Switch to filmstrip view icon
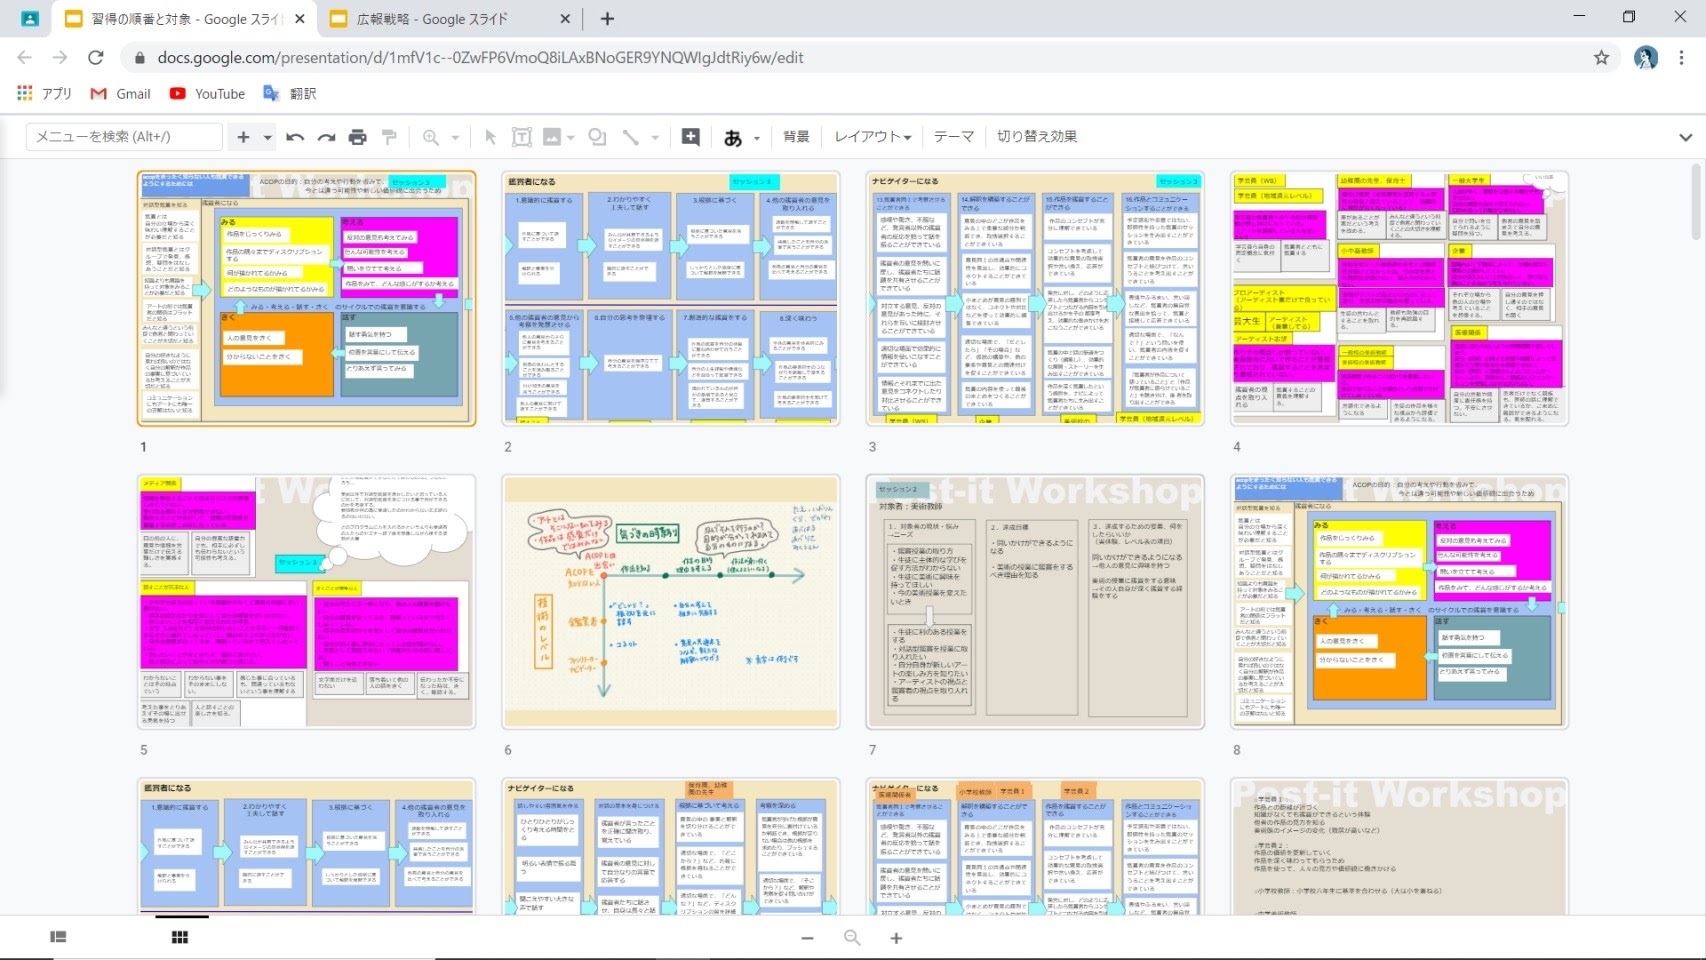Screen dimensions: 1706x960 58,937
